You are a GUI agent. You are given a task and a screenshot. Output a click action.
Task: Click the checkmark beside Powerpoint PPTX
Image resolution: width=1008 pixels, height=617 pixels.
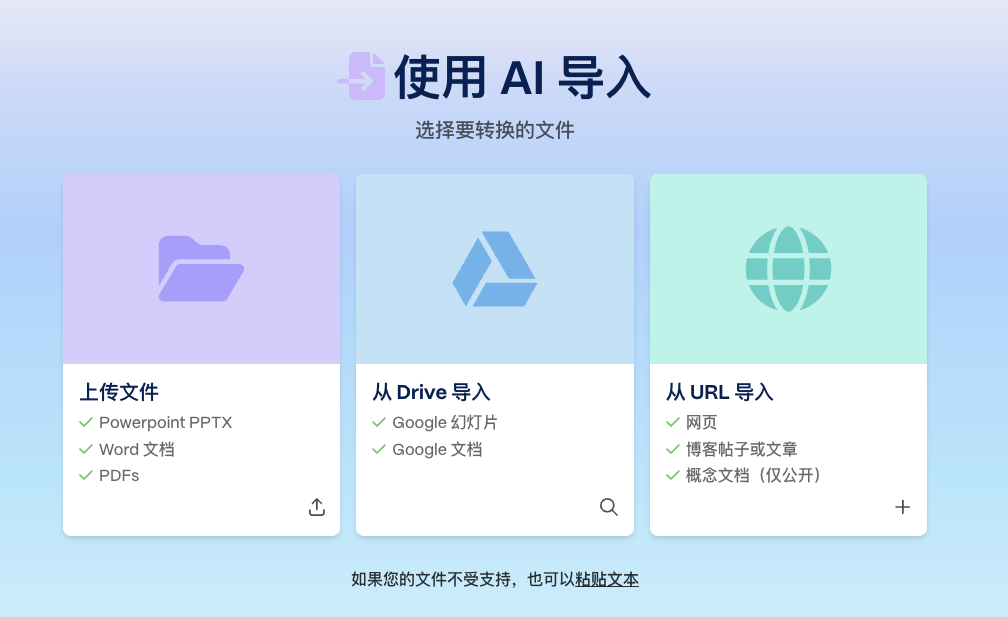pos(85,422)
